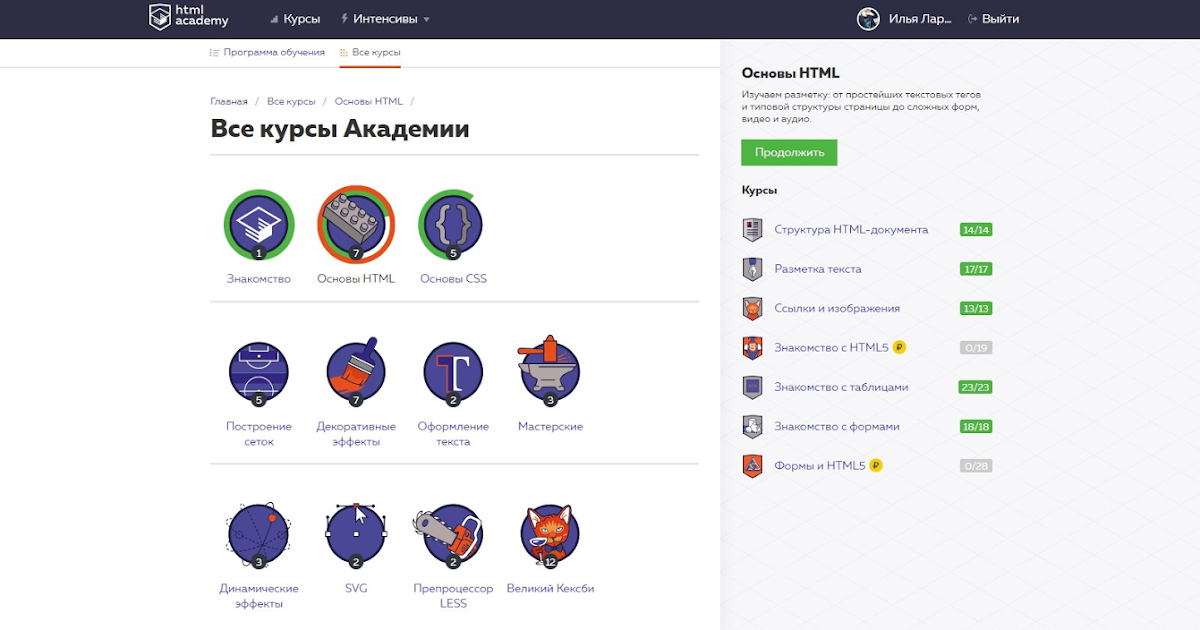Image resolution: width=1200 pixels, height=630 pixels.
Task: Click the 23/23 progress badge
Action: point(975,387)
